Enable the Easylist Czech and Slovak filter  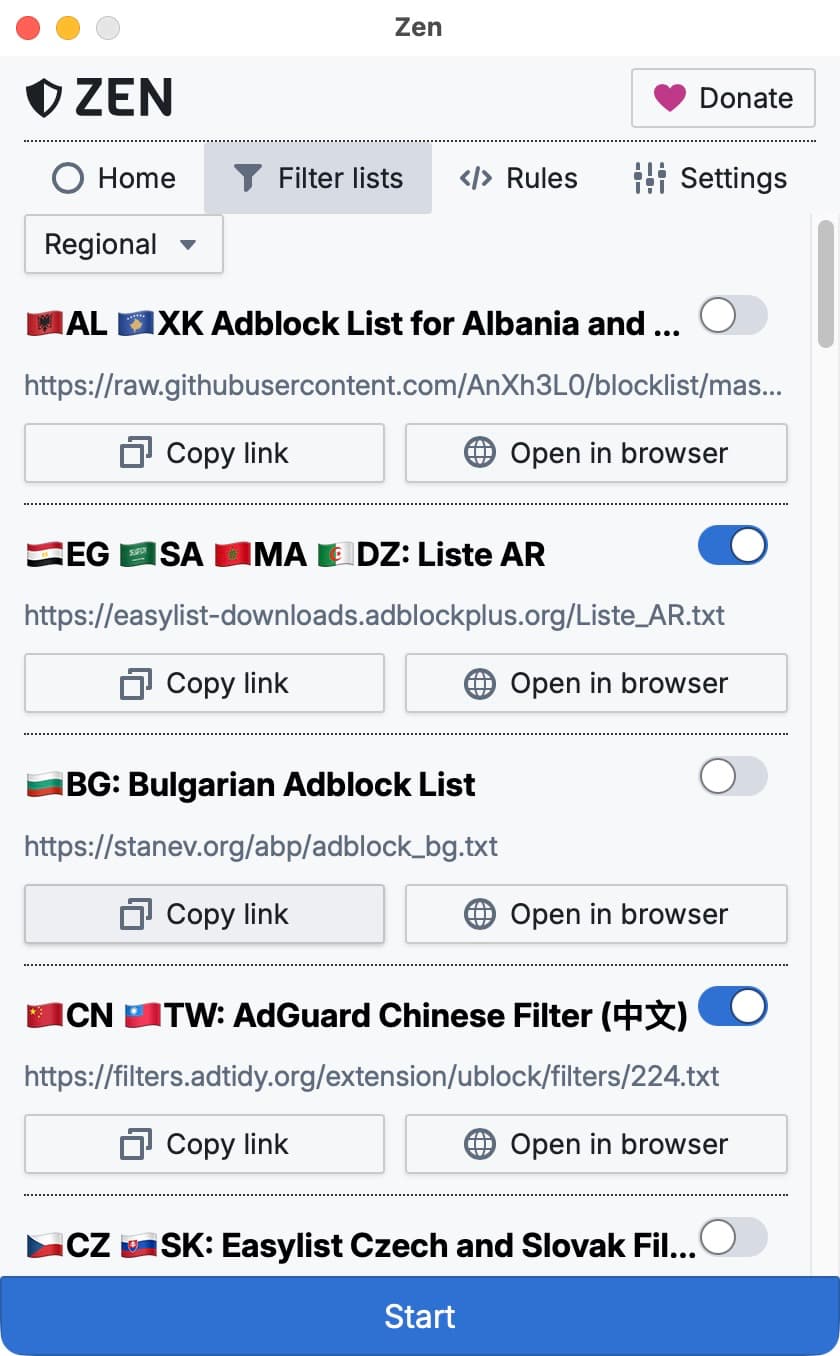coord(733,1238)
